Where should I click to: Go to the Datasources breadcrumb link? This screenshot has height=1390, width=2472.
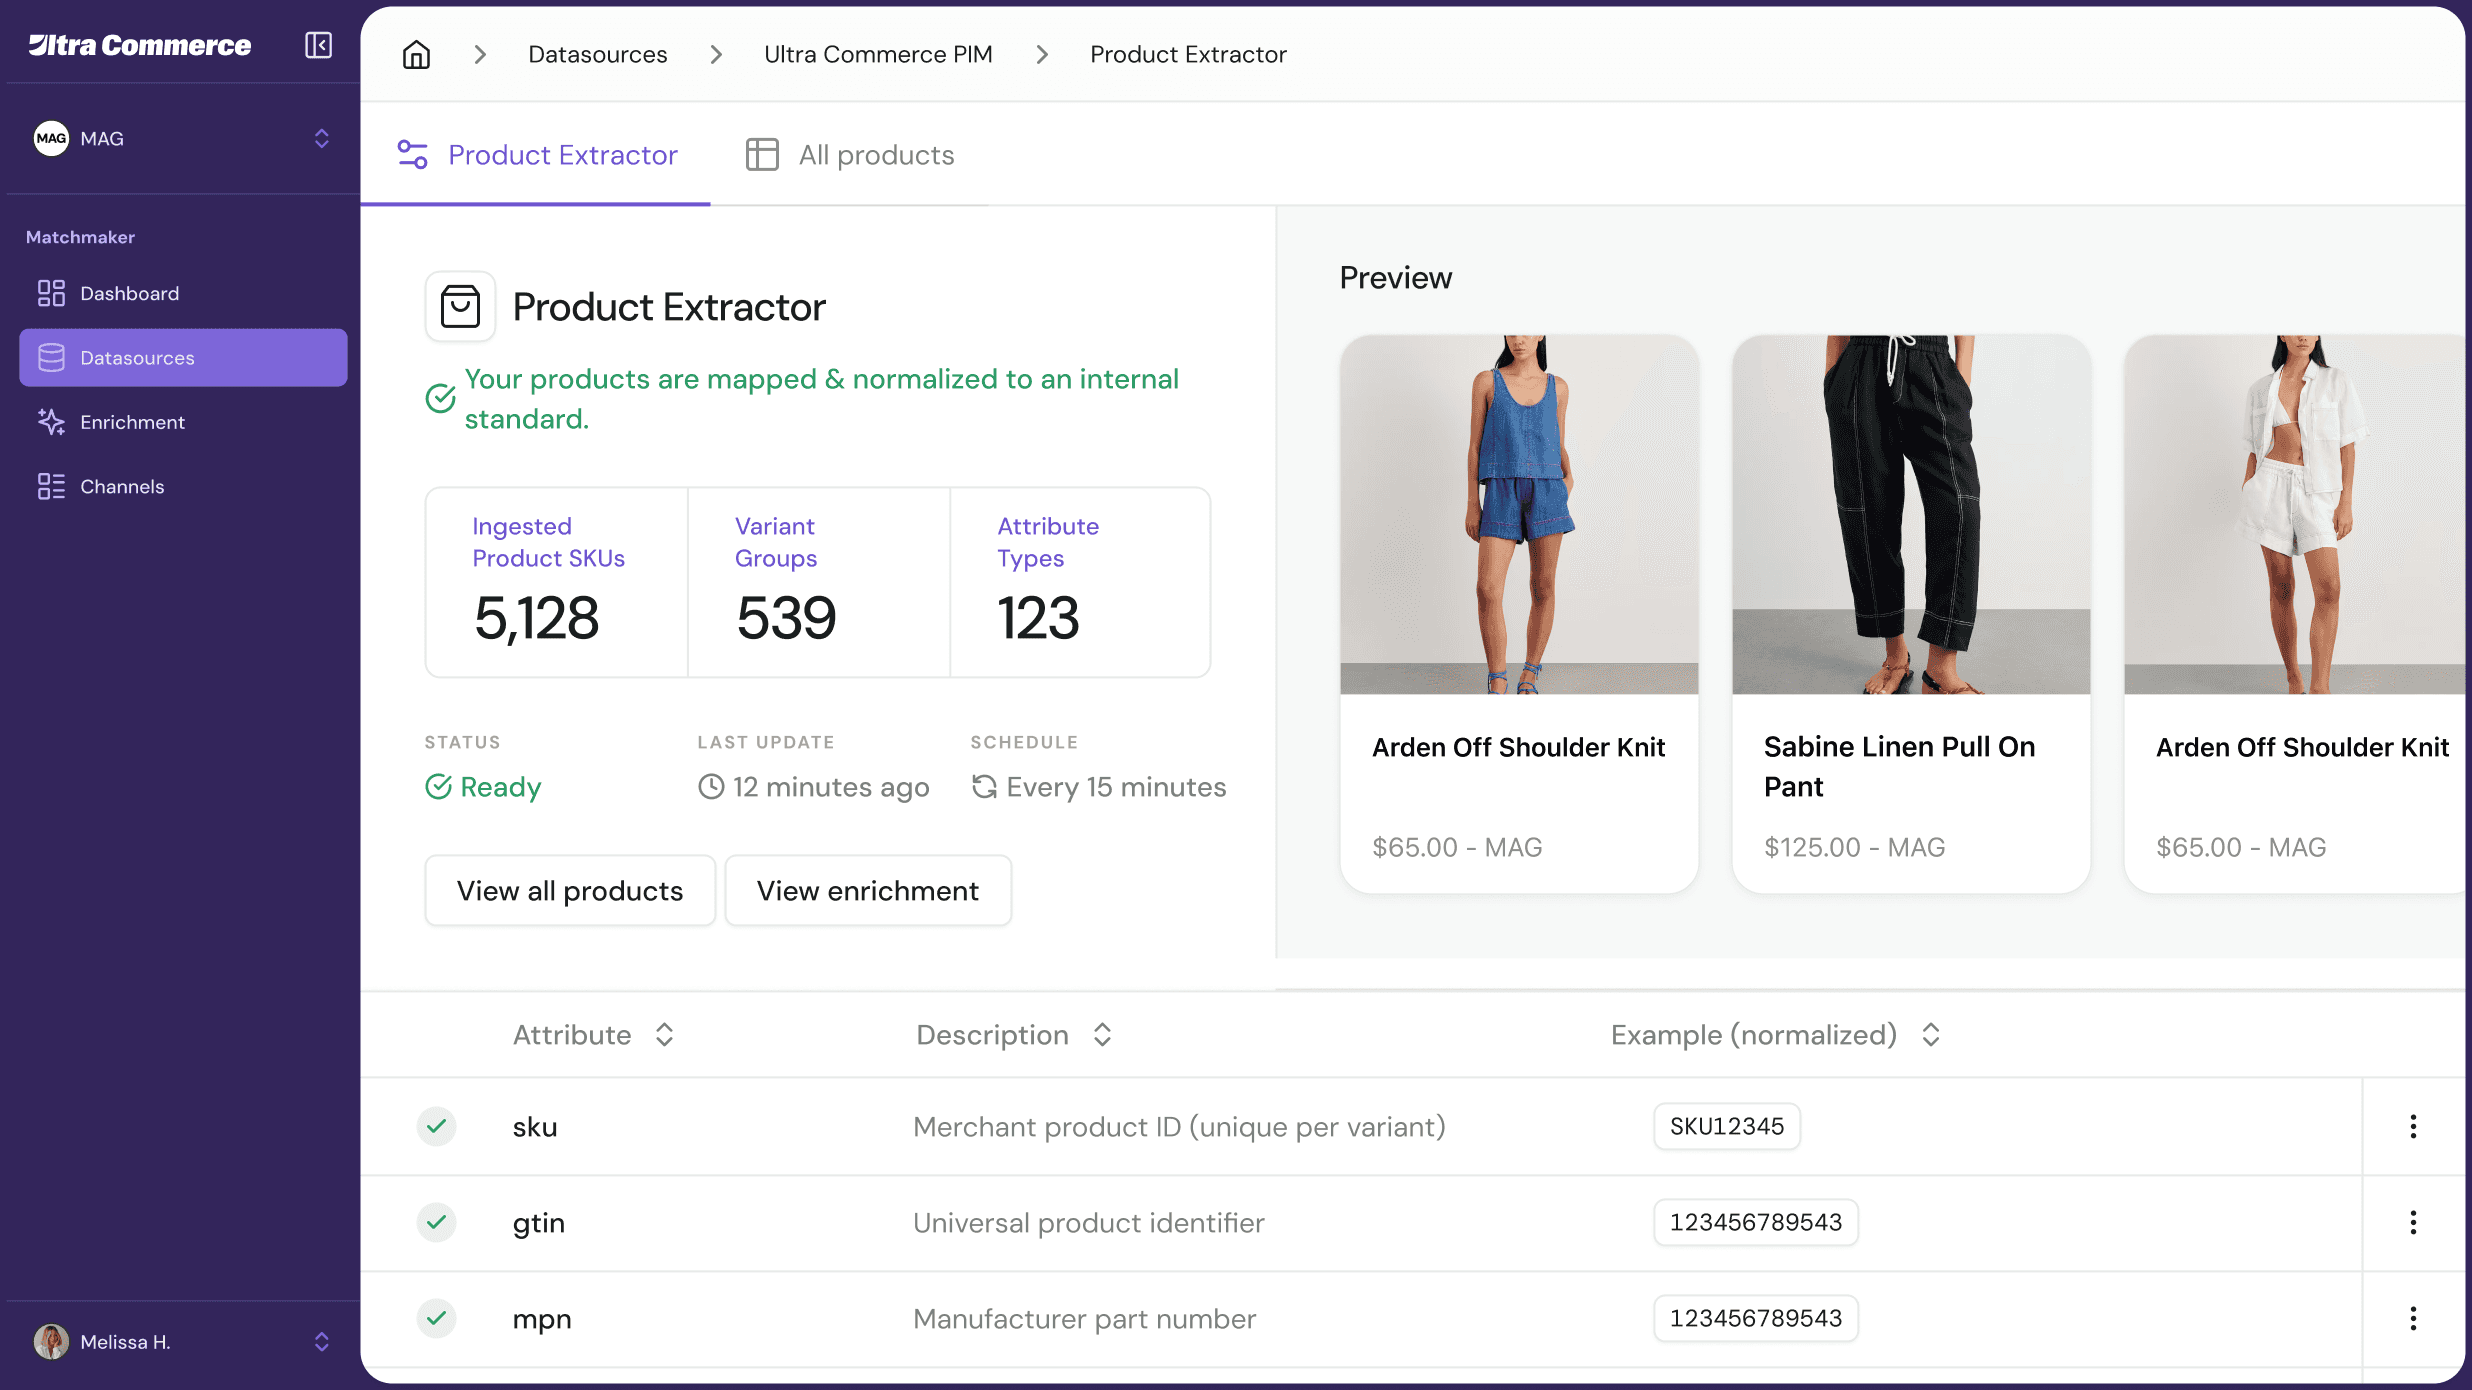coord(597,54)
